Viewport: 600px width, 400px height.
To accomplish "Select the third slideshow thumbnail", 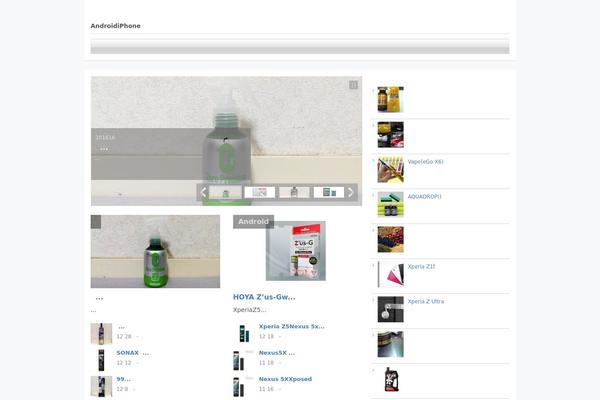I will [294, 192].
